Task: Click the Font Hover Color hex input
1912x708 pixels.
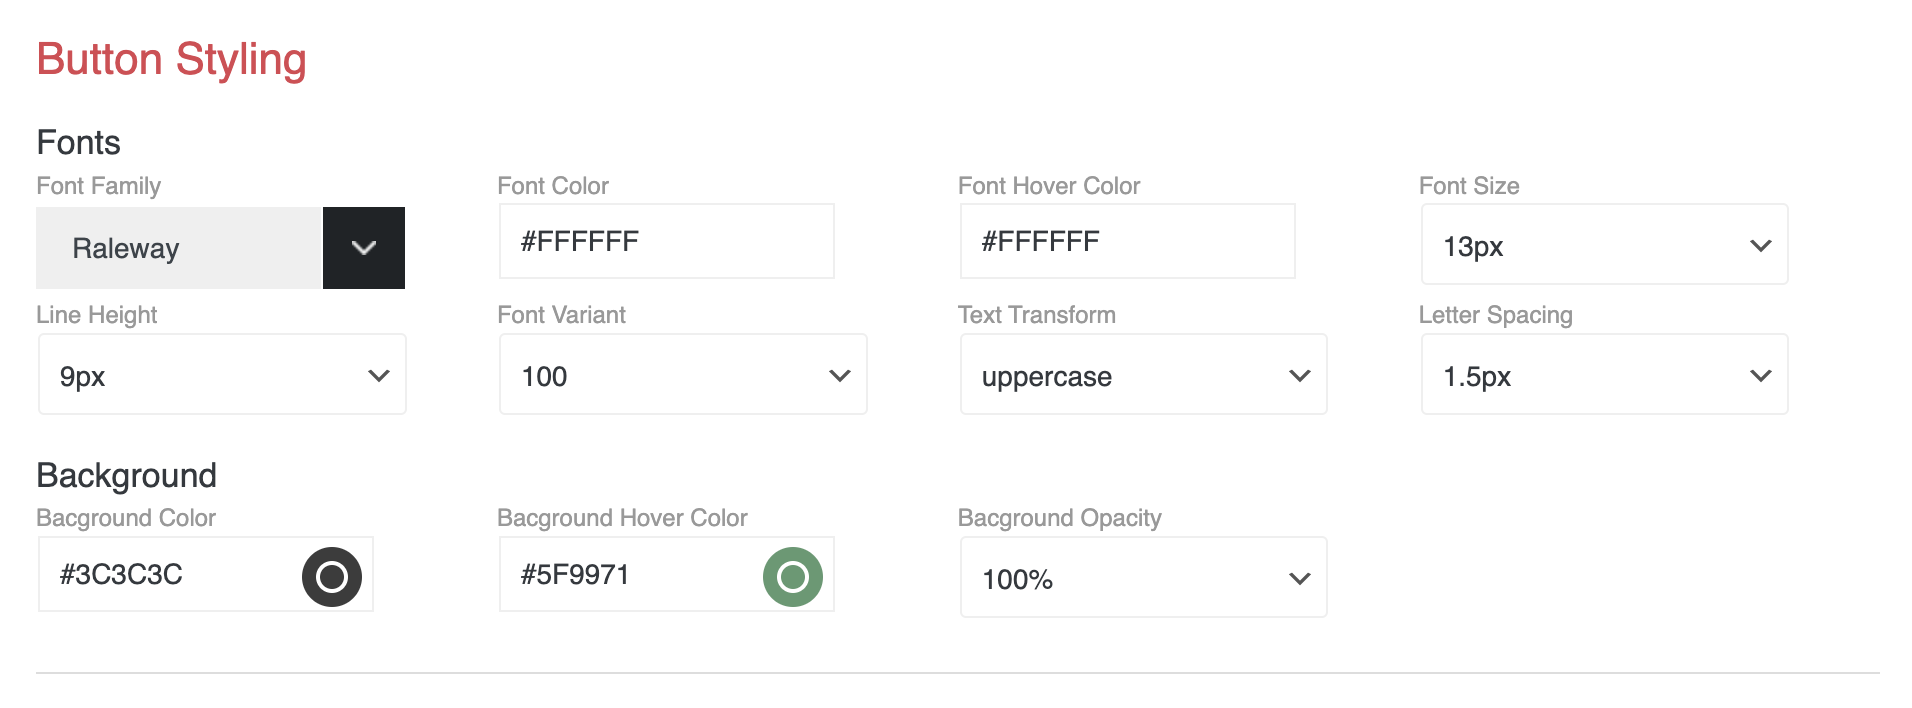Action: [x=1127, y=241]
